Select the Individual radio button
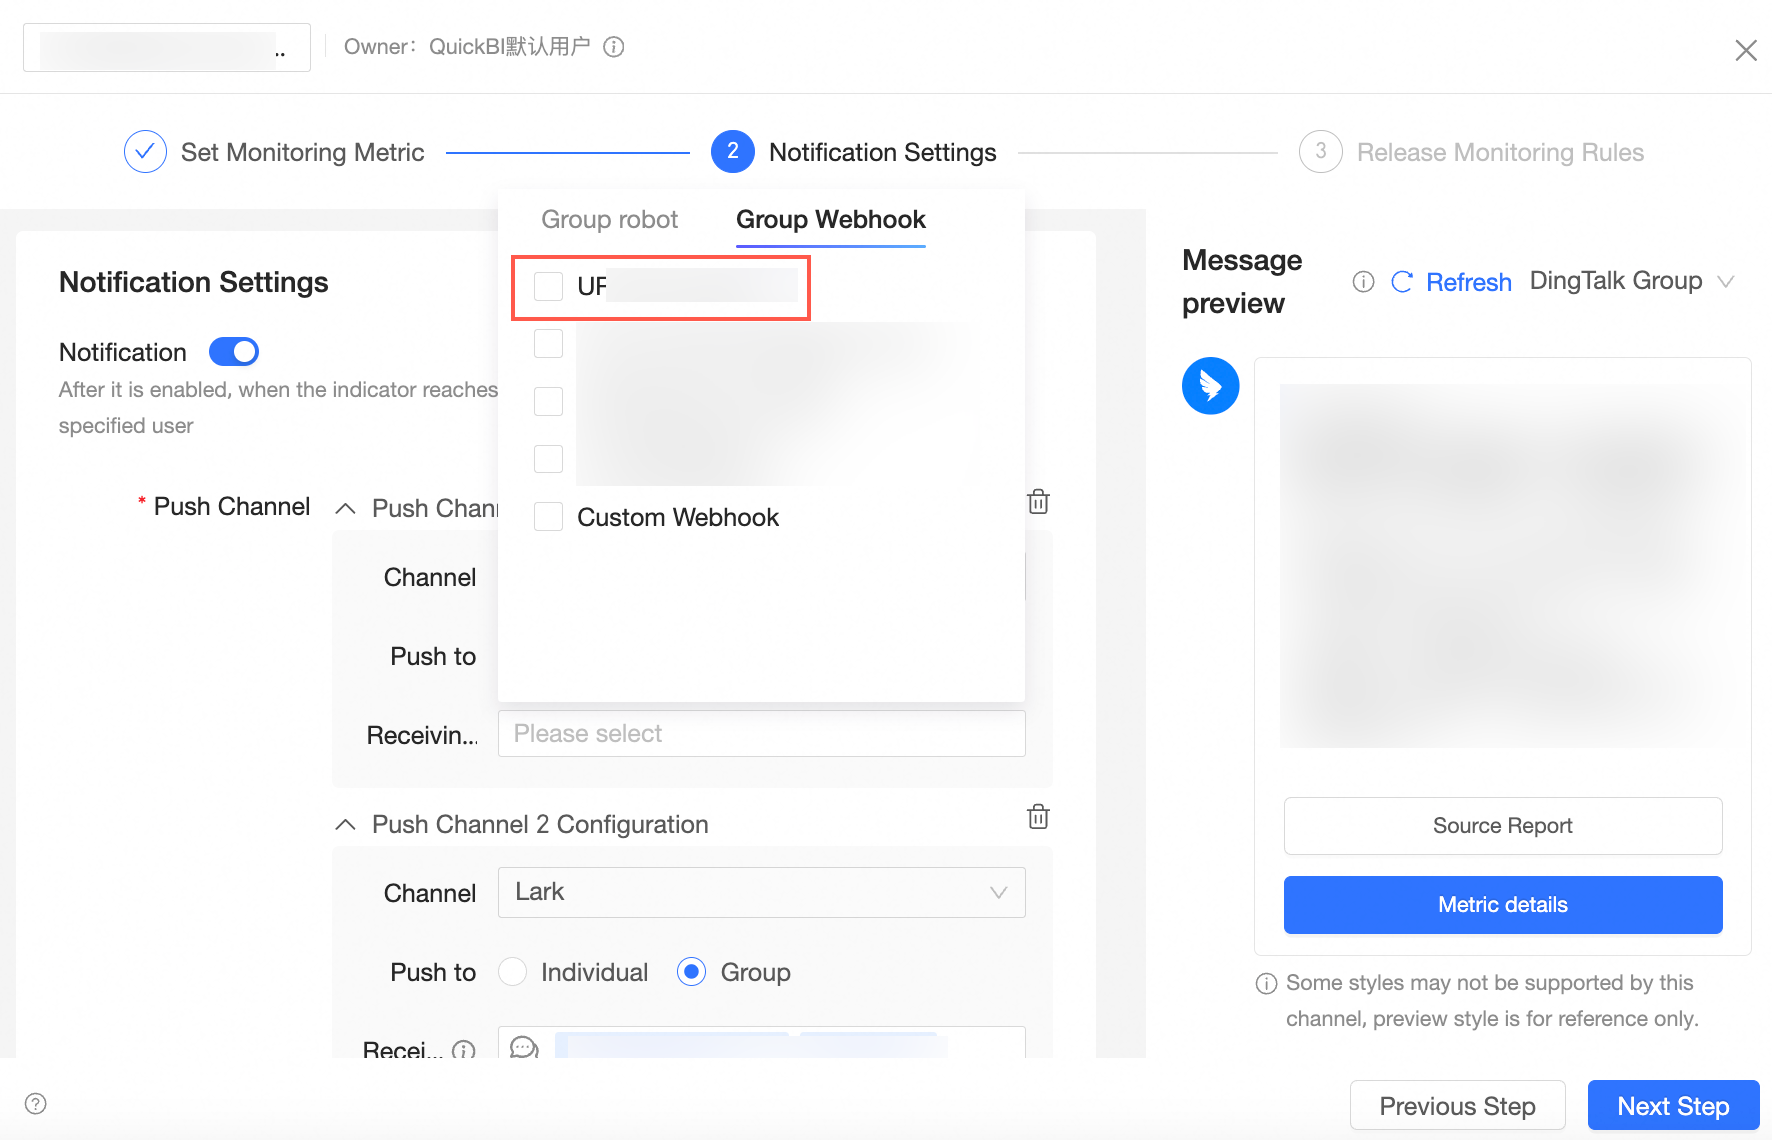This screenshot has height=1140, width=1772. click(513, 972)
